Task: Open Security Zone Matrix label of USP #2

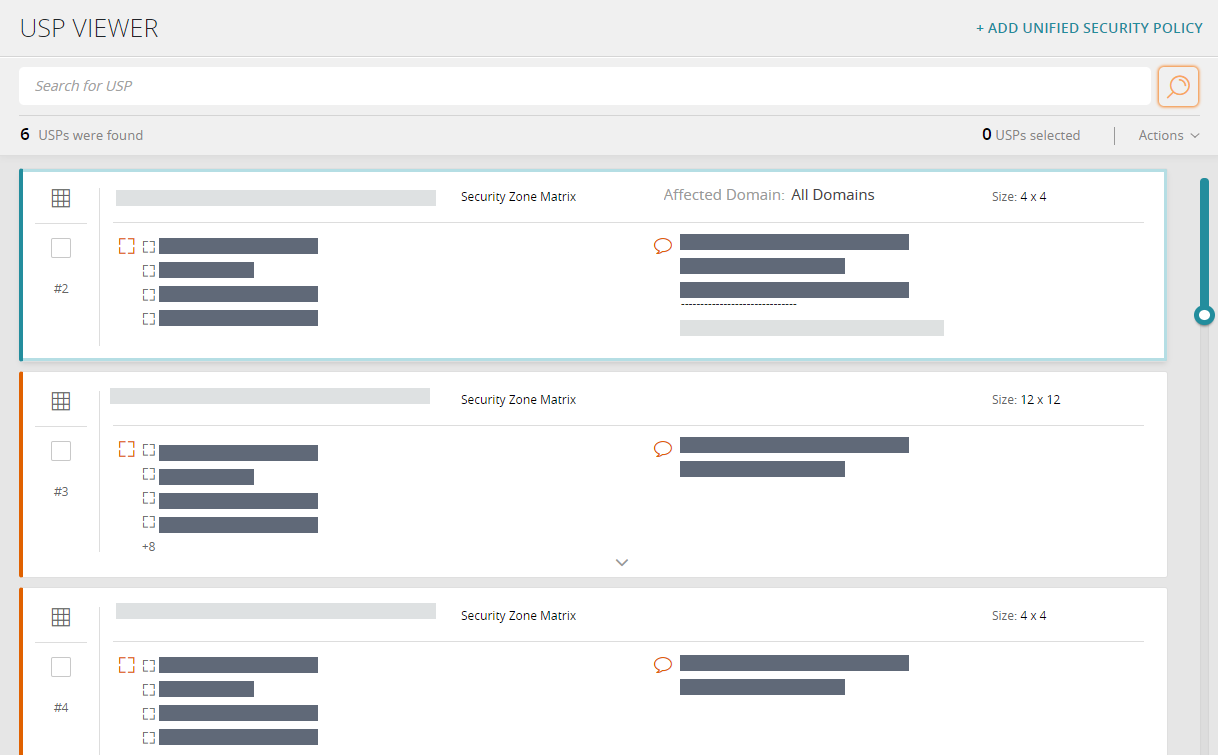Action: coord(518,197)
